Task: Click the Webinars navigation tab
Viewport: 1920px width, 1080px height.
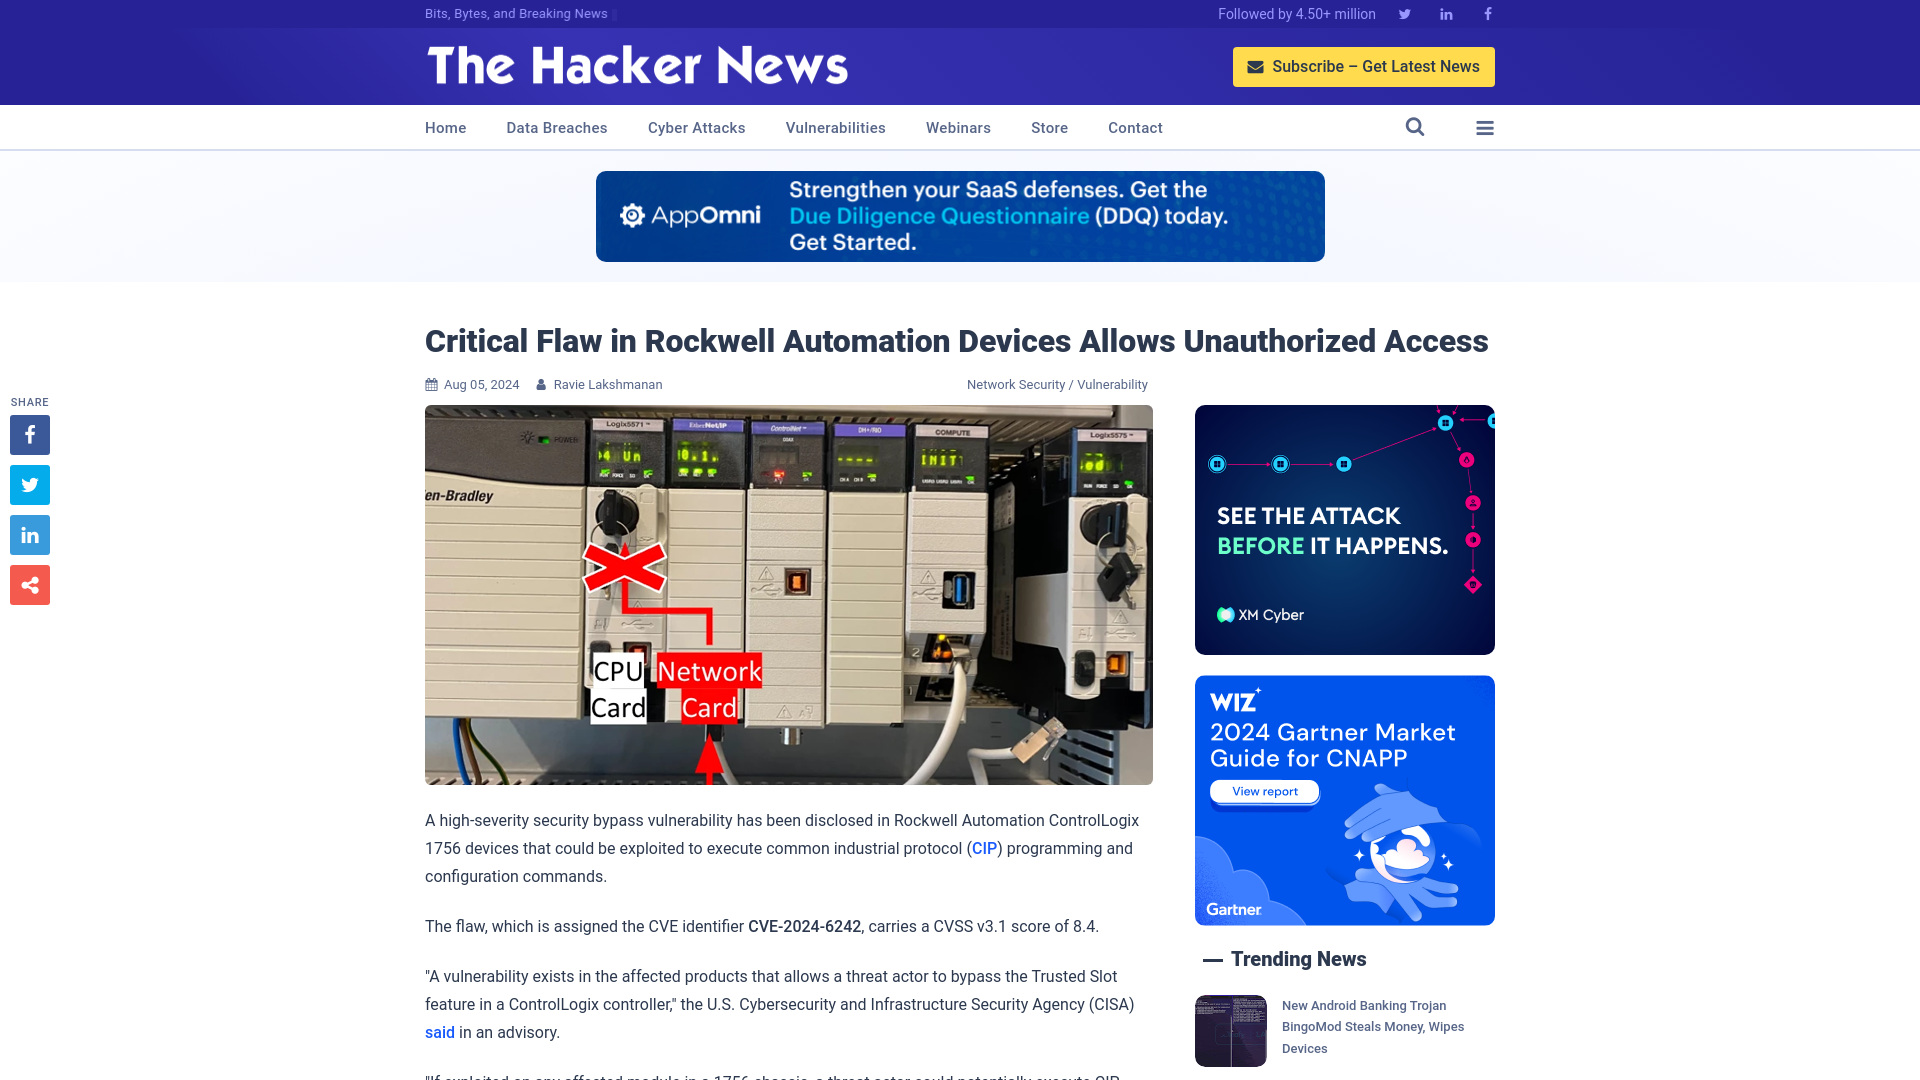Action: pos(959,127)
